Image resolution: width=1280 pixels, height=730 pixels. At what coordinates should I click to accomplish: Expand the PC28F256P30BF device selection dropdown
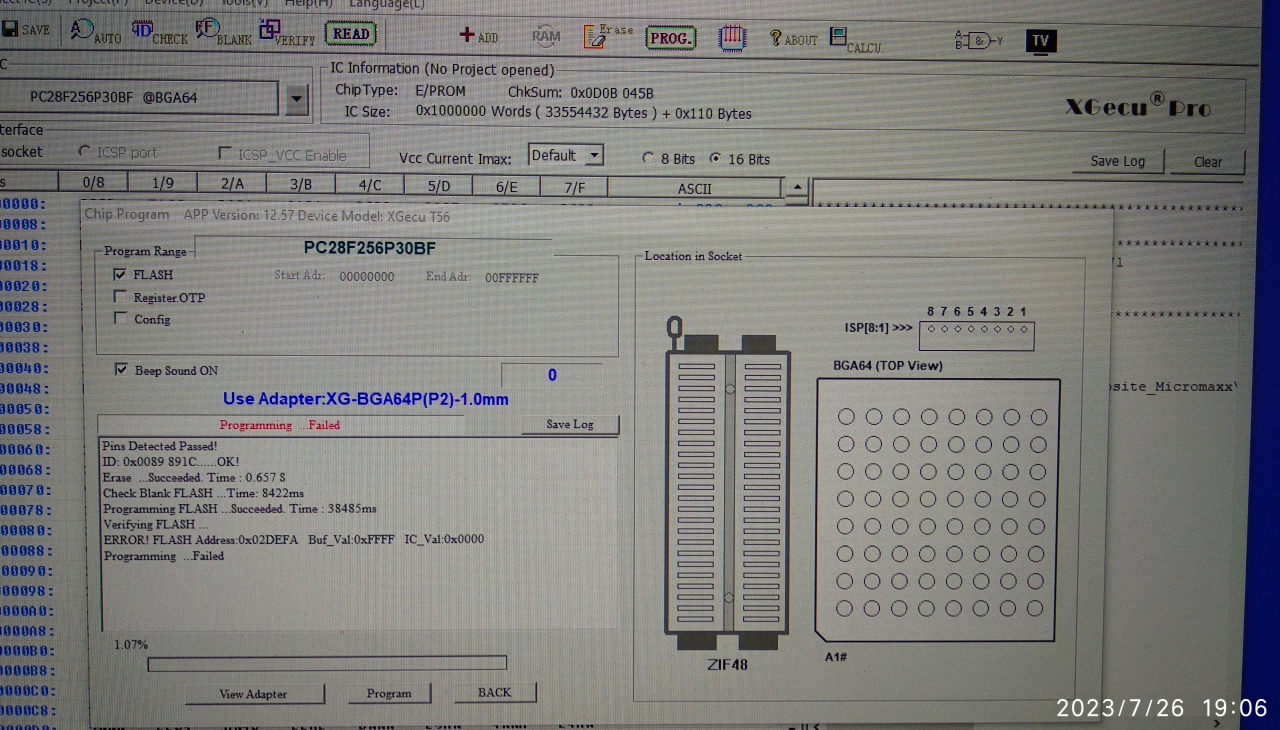click(296, 98)
